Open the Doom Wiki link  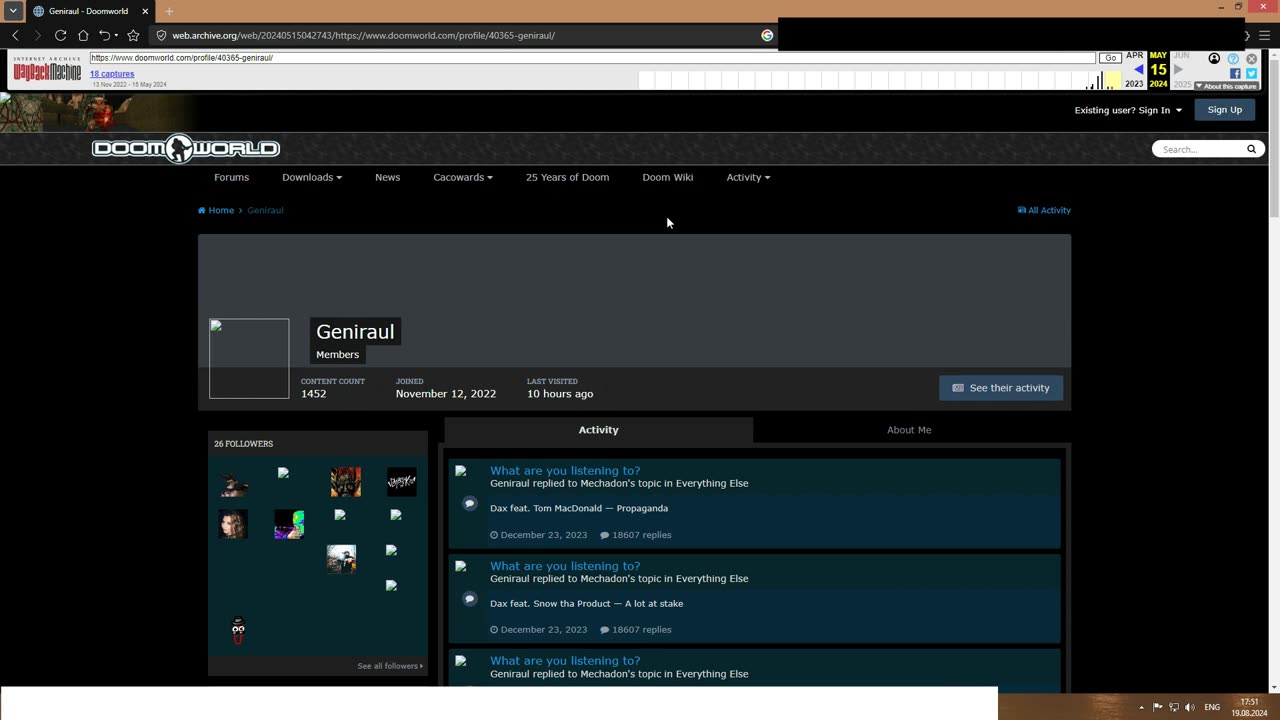[667, 177]
